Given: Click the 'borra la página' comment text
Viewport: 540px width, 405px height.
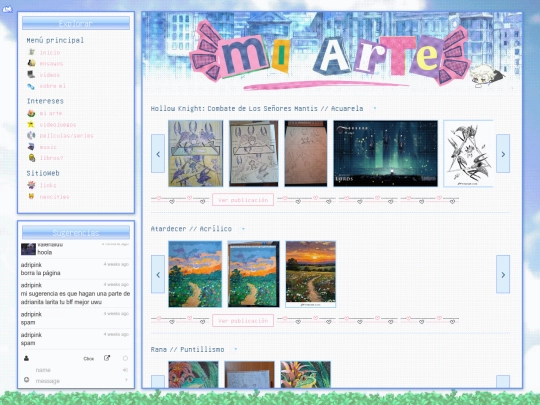Looking at the screenshot, I should point(41,273).
